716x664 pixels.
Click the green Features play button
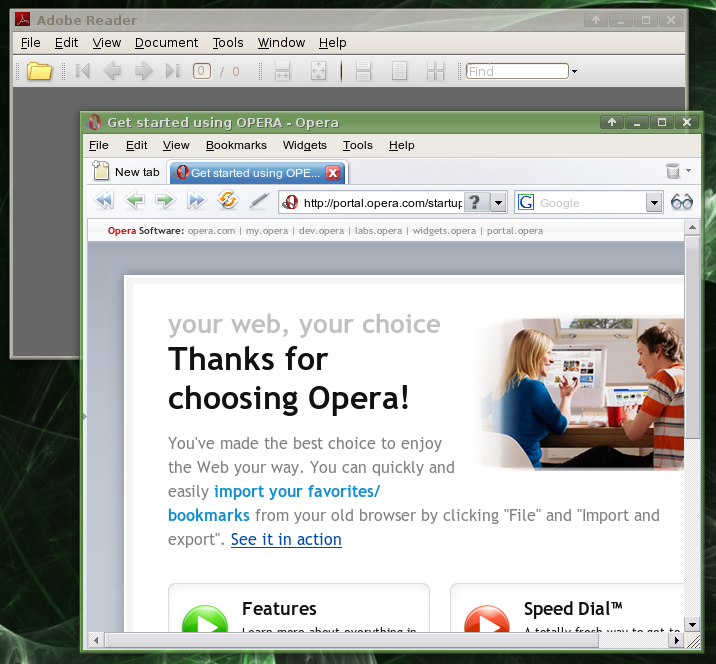click(x=205, y=619)
